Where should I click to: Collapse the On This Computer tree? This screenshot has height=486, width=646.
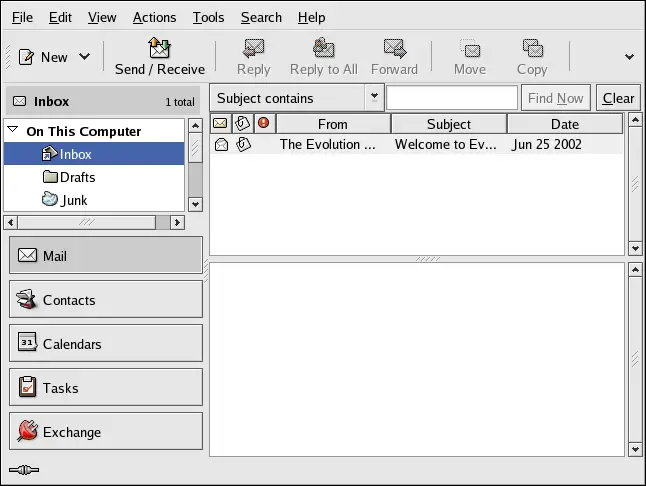coord(13,131)
